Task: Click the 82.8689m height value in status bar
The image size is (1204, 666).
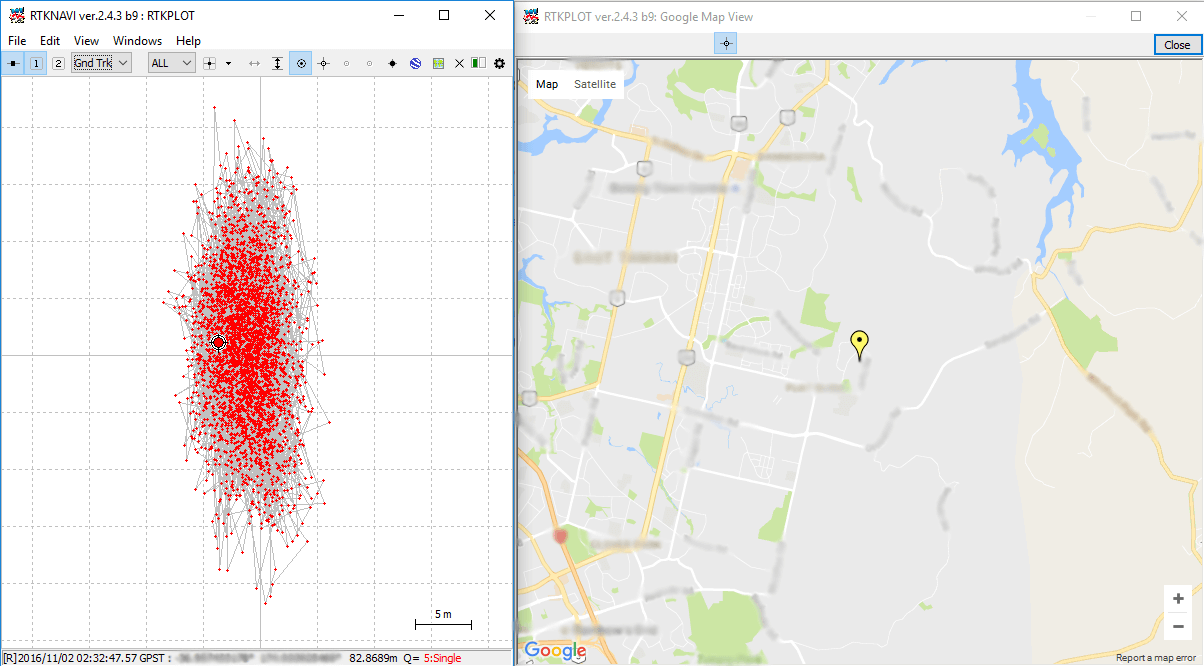Action: 372,658
